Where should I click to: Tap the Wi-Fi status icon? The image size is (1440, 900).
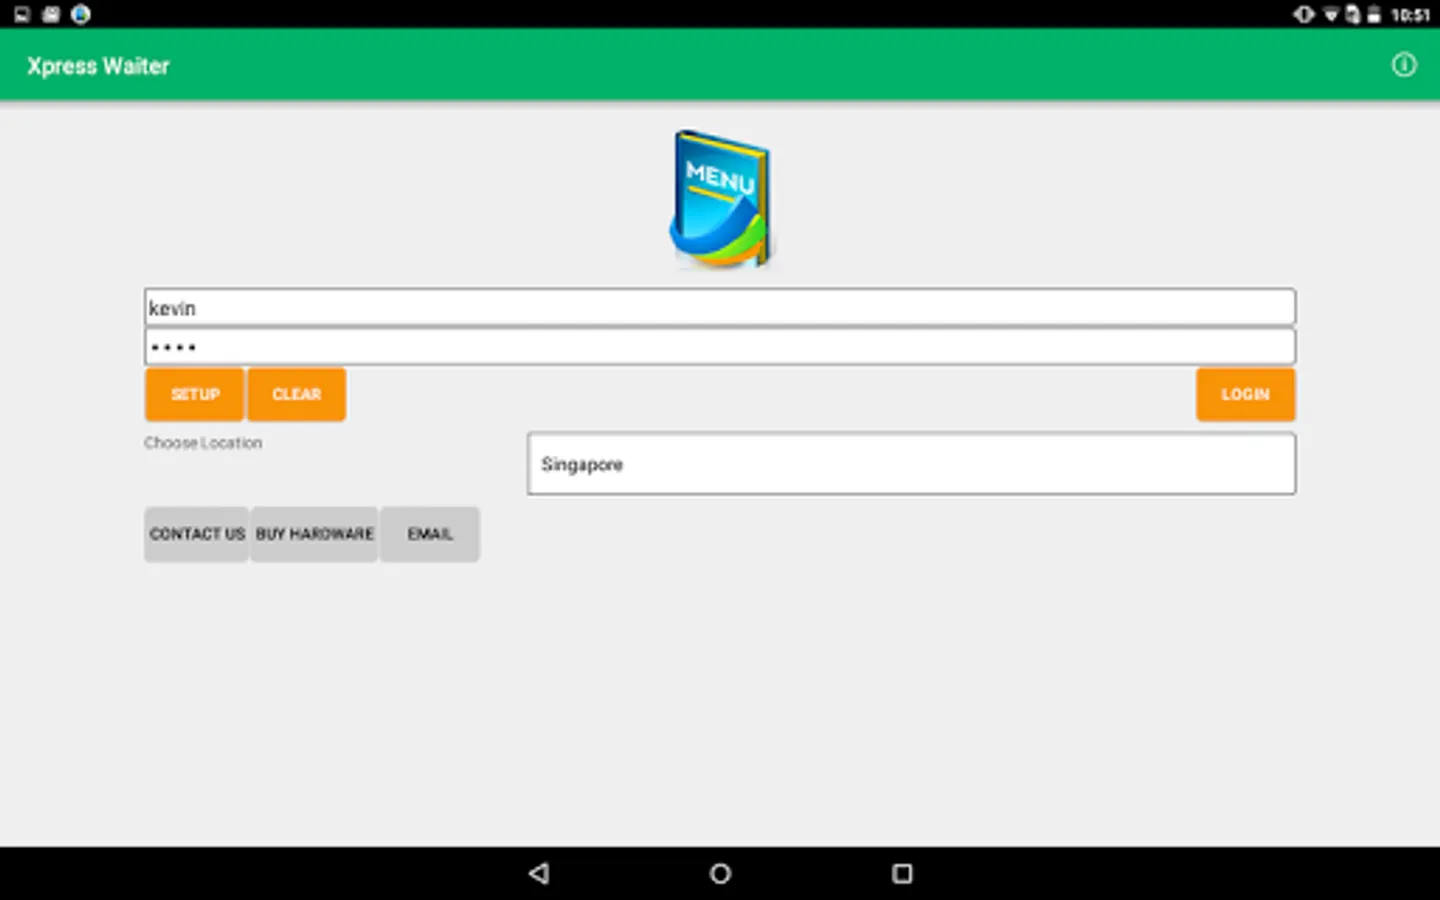(x=1330, y=14)
